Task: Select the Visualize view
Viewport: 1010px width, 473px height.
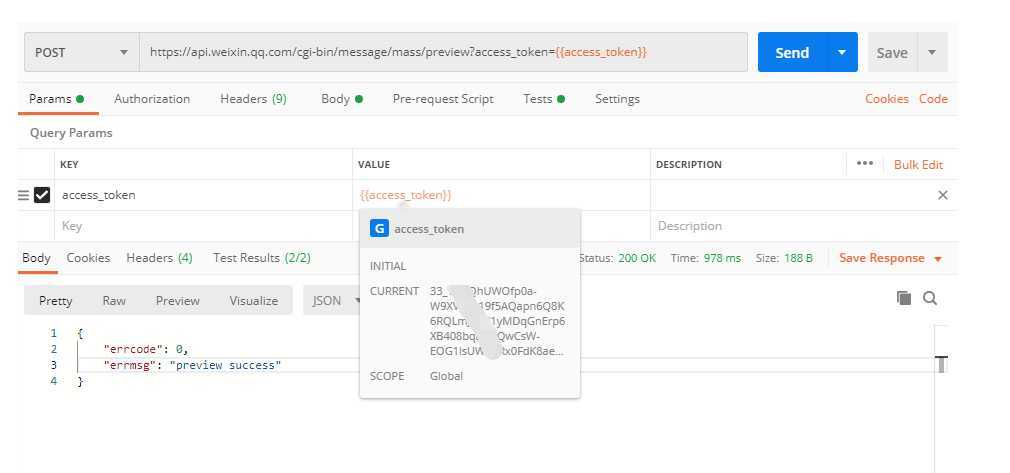Action: (x=254, y=300)
